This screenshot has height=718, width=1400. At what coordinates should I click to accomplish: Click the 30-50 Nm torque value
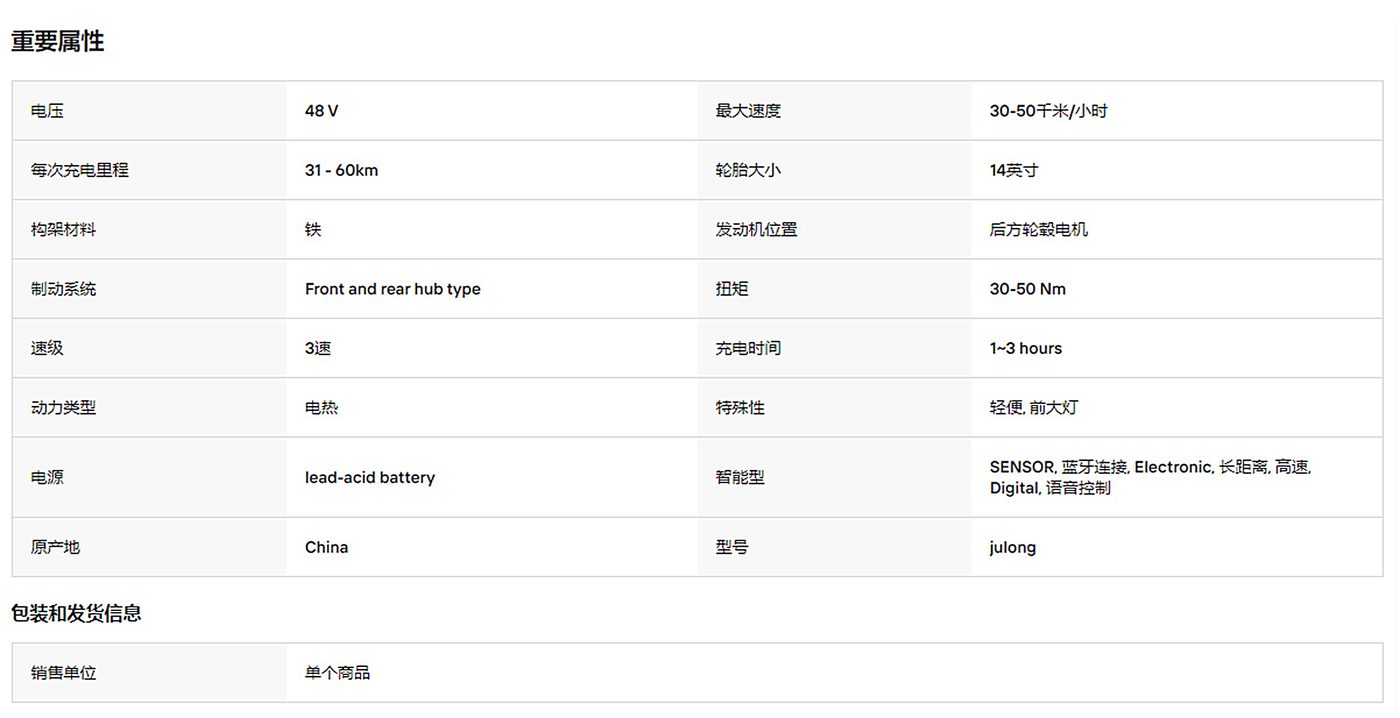click(x=1028, y=289)
